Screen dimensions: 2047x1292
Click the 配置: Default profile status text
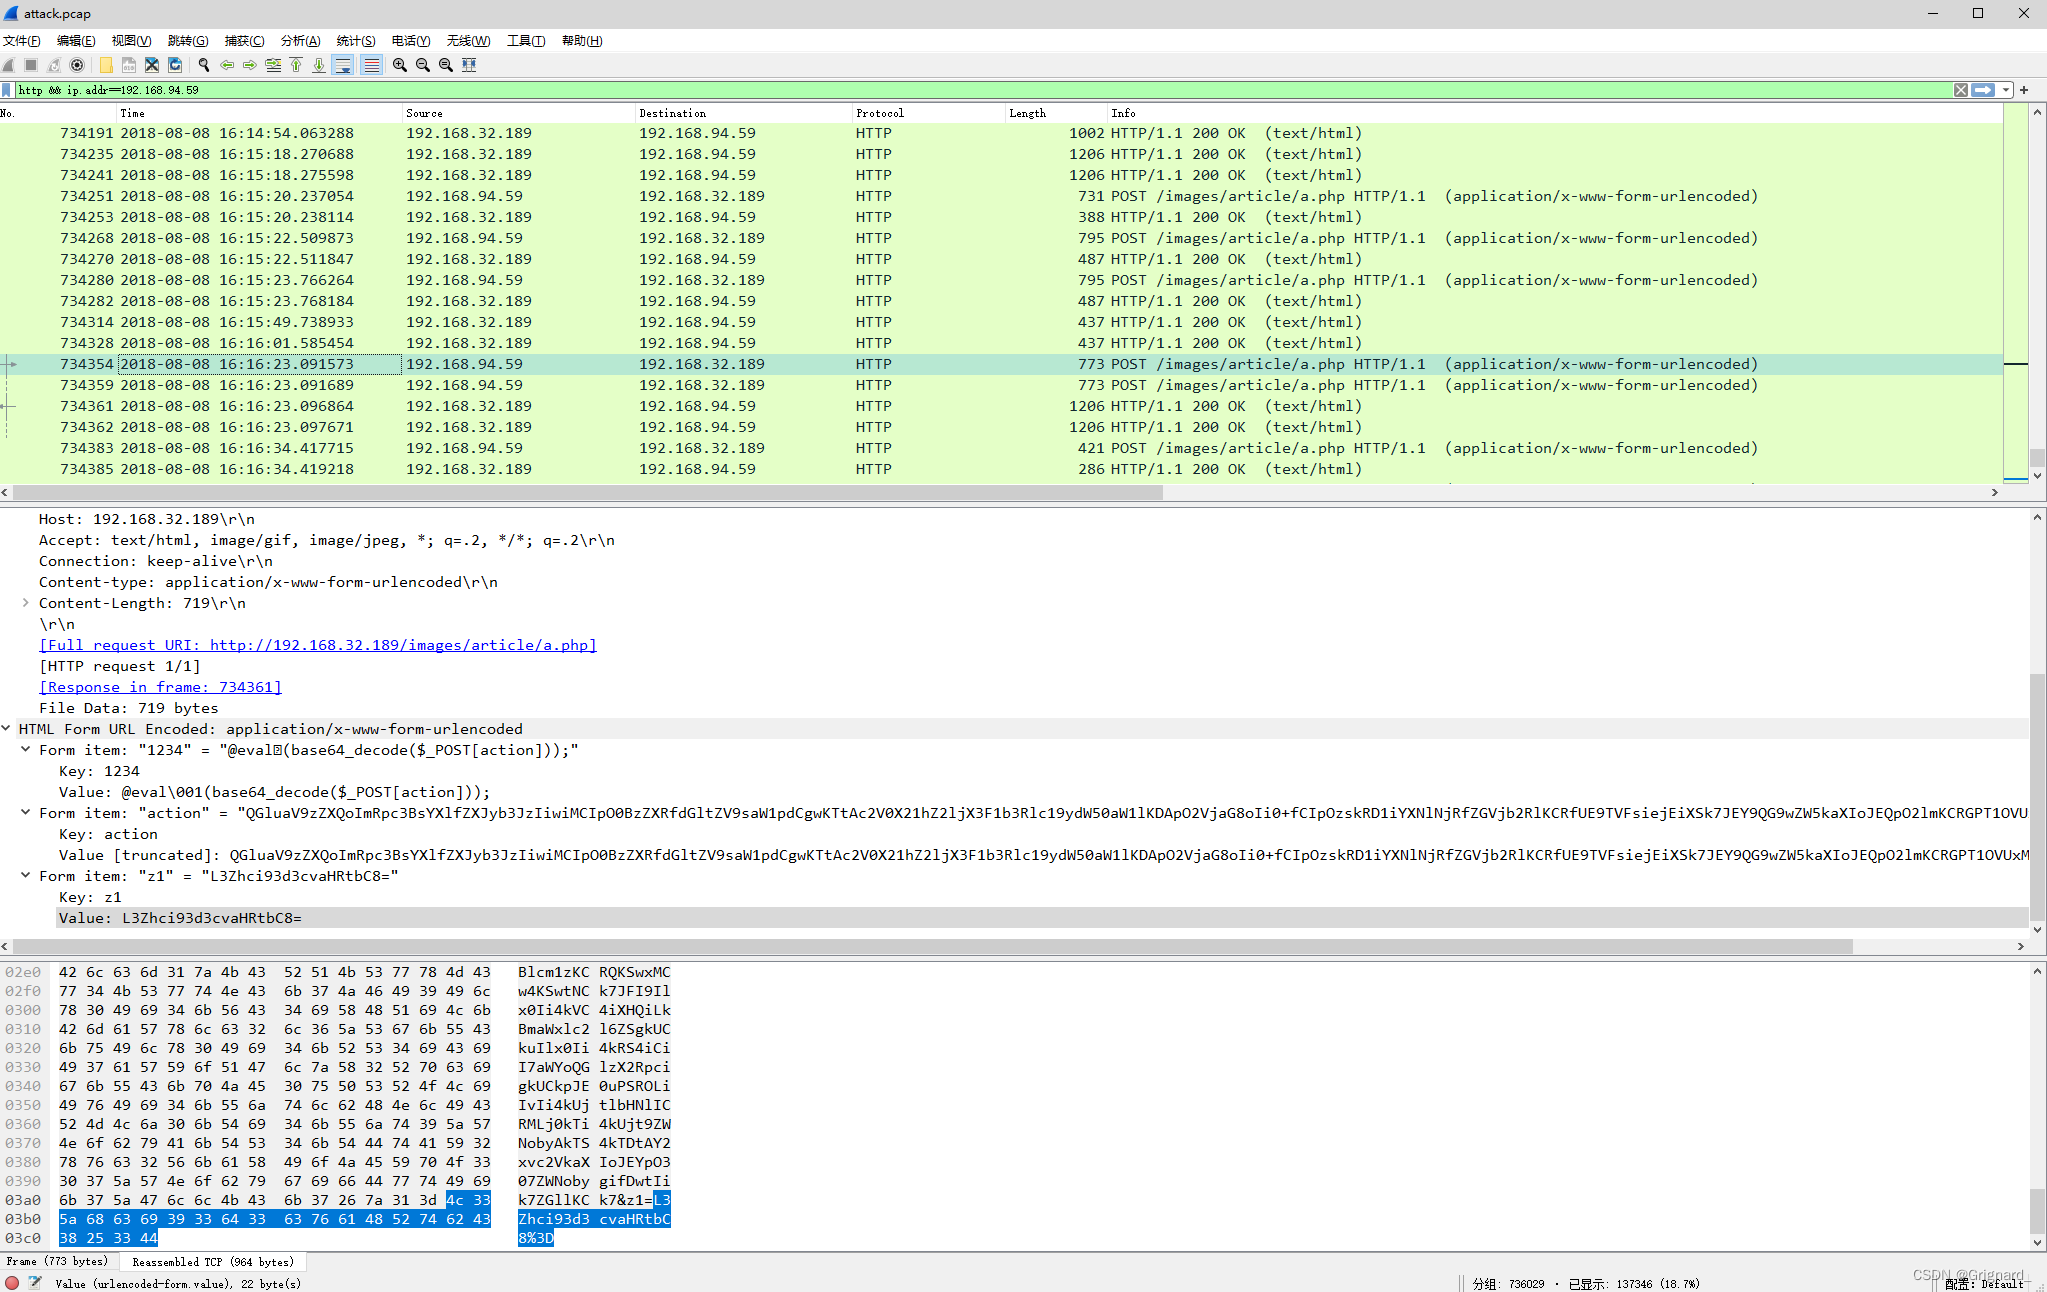pos(1985,1284)
